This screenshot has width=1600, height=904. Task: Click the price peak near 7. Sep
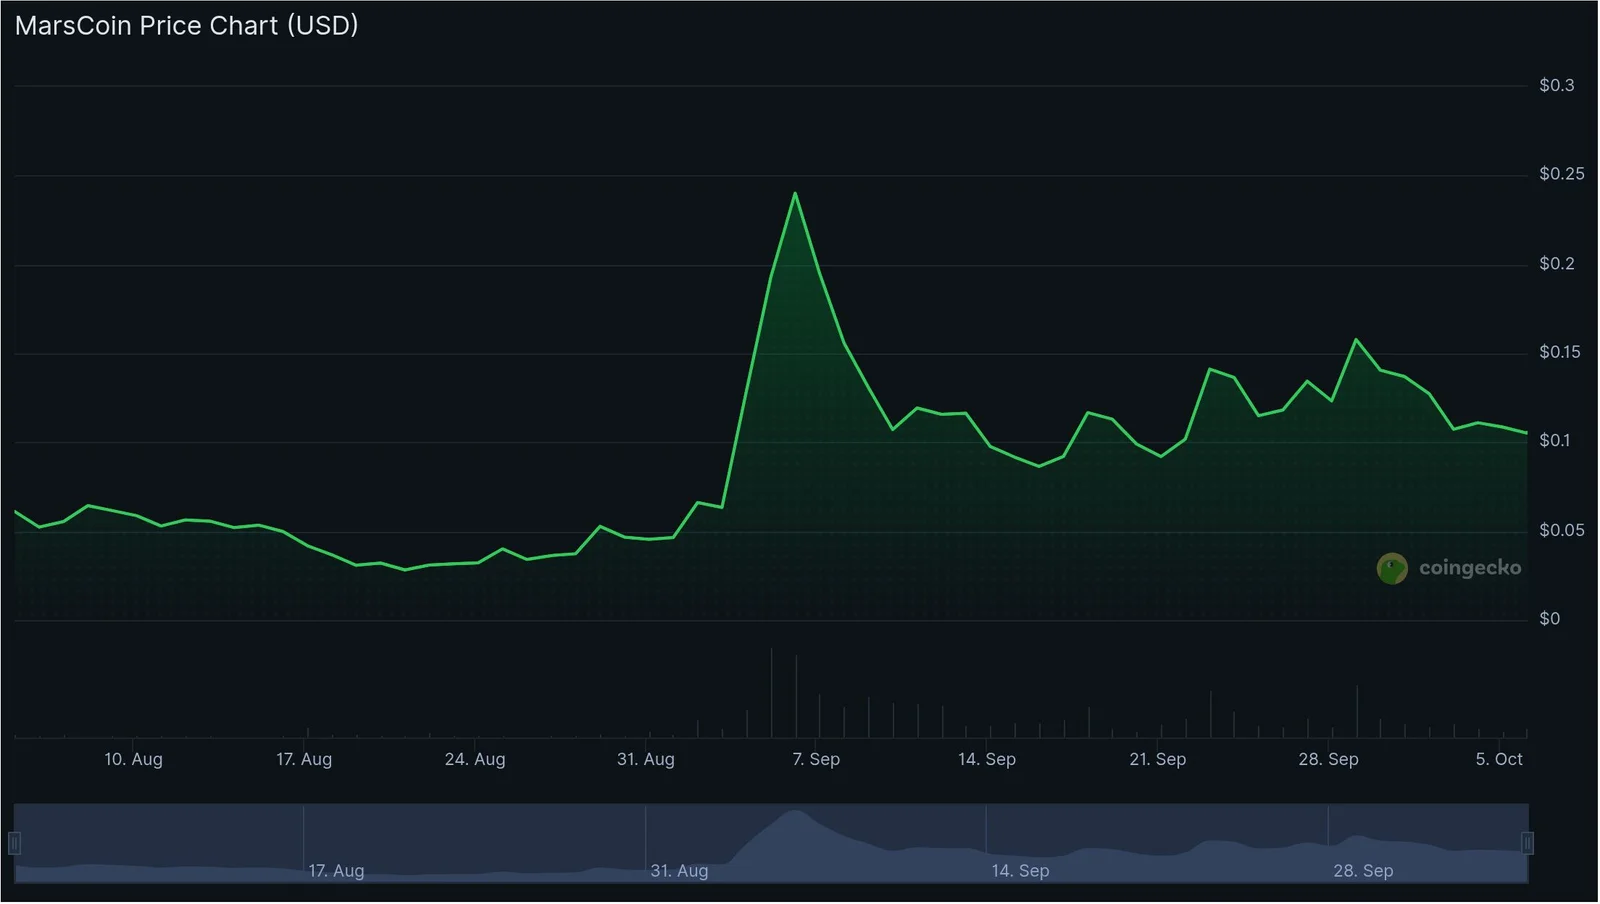[795, 193]
